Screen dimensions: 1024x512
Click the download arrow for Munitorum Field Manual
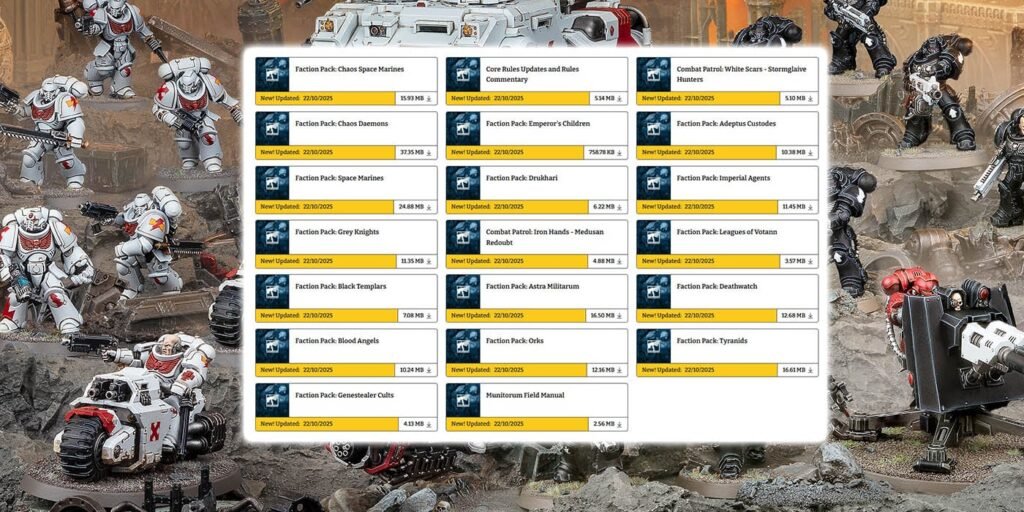620,423
